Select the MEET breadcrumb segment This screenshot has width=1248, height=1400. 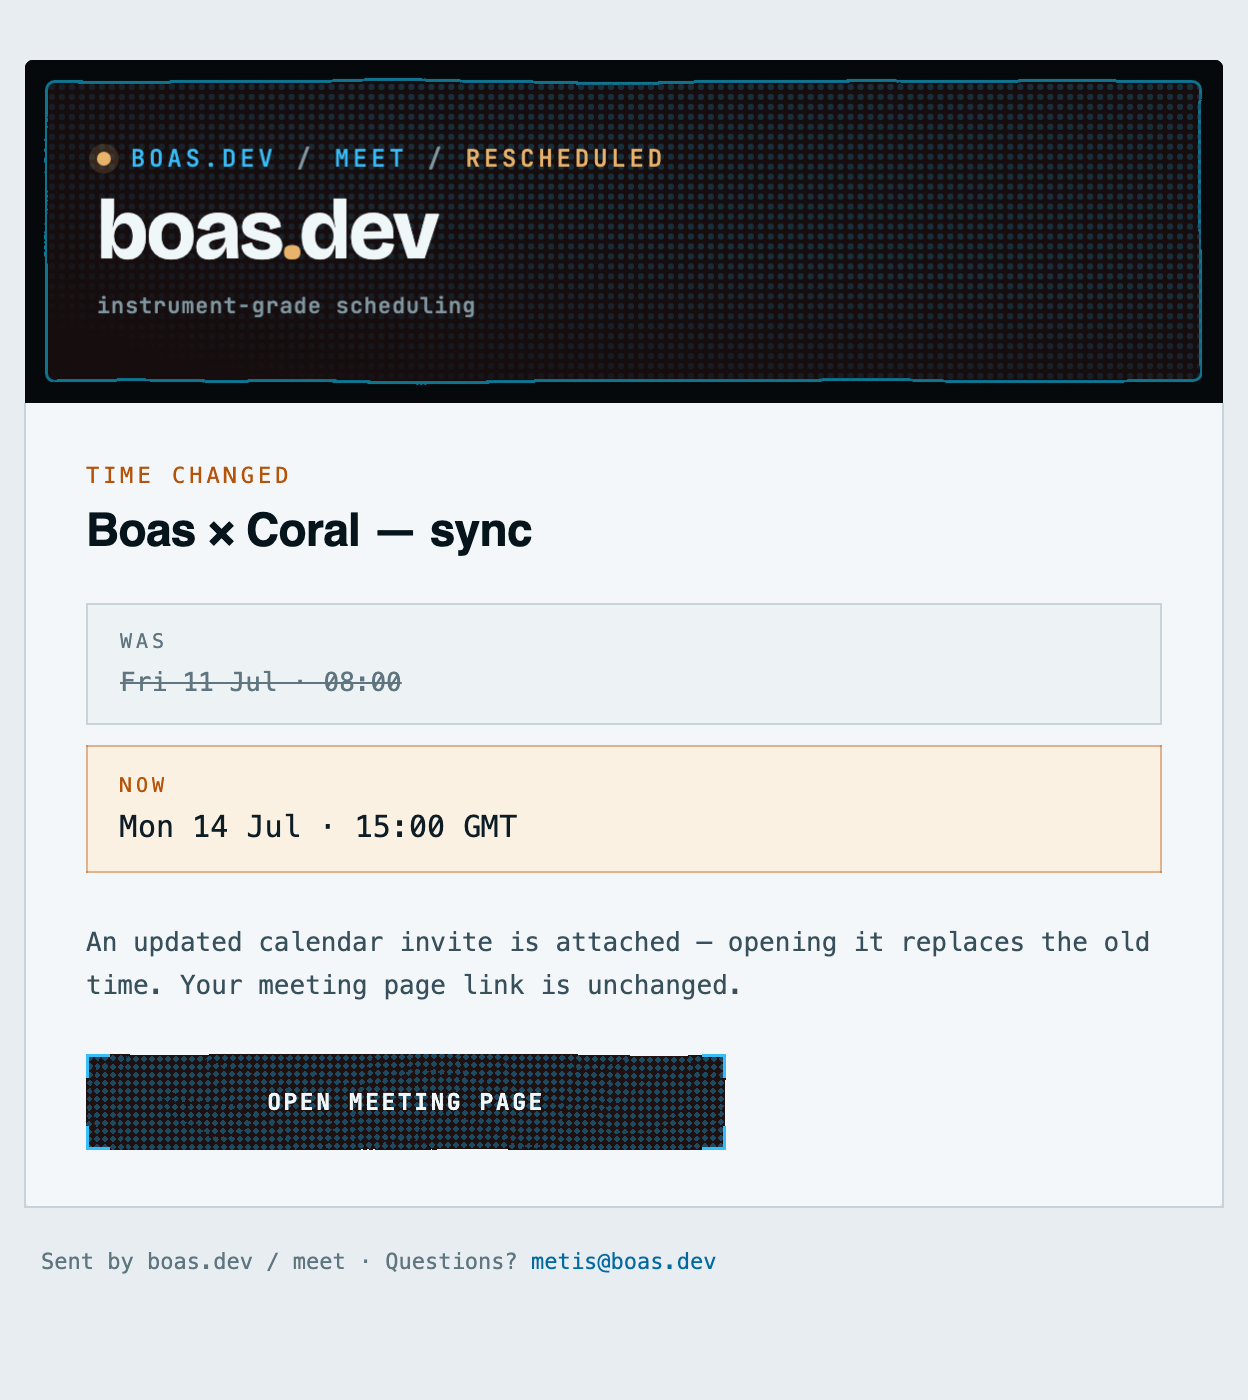point(370,158)
